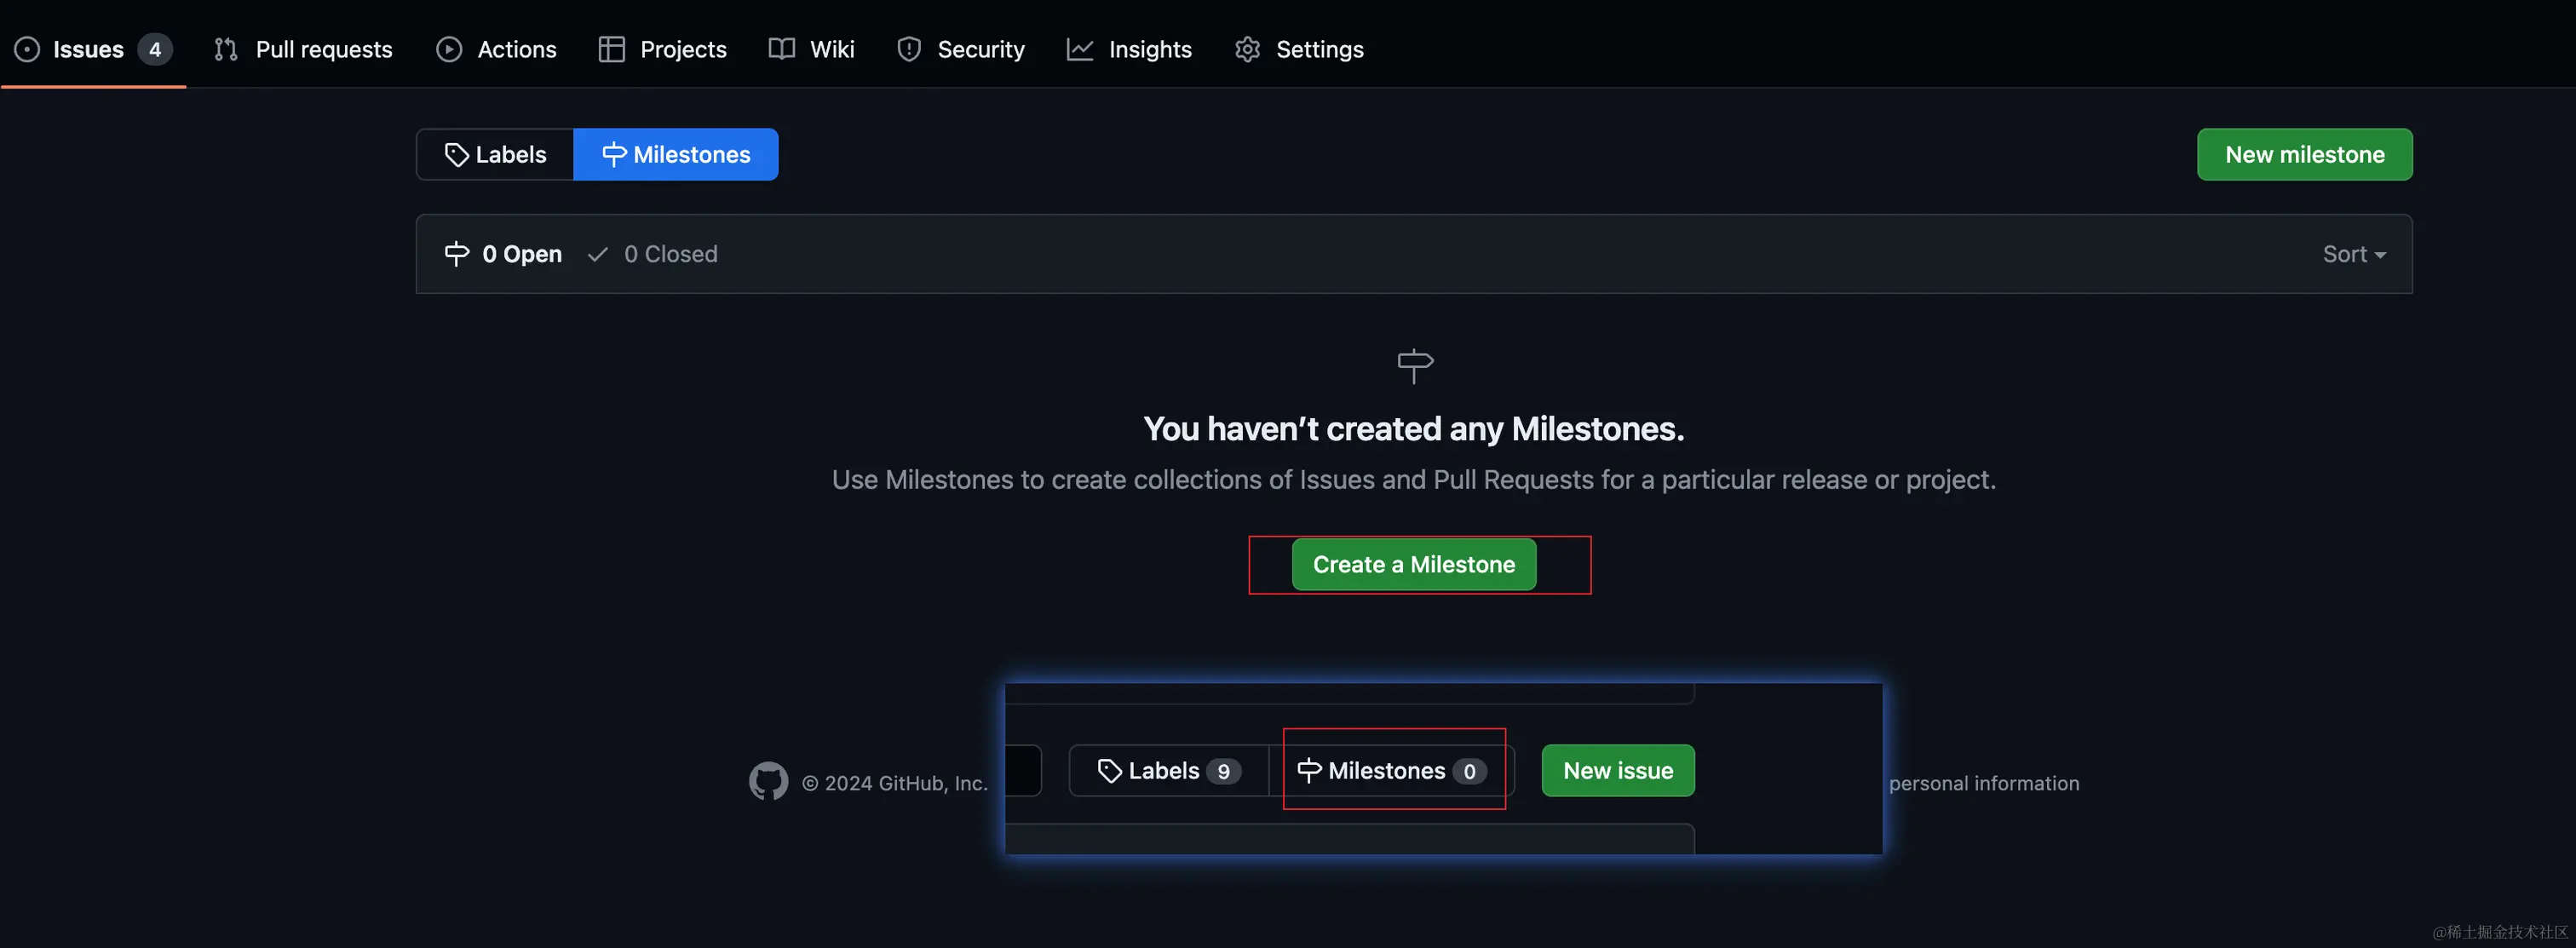View the Insights tab
This screenshot has width=2576, height=948.
1130,49
